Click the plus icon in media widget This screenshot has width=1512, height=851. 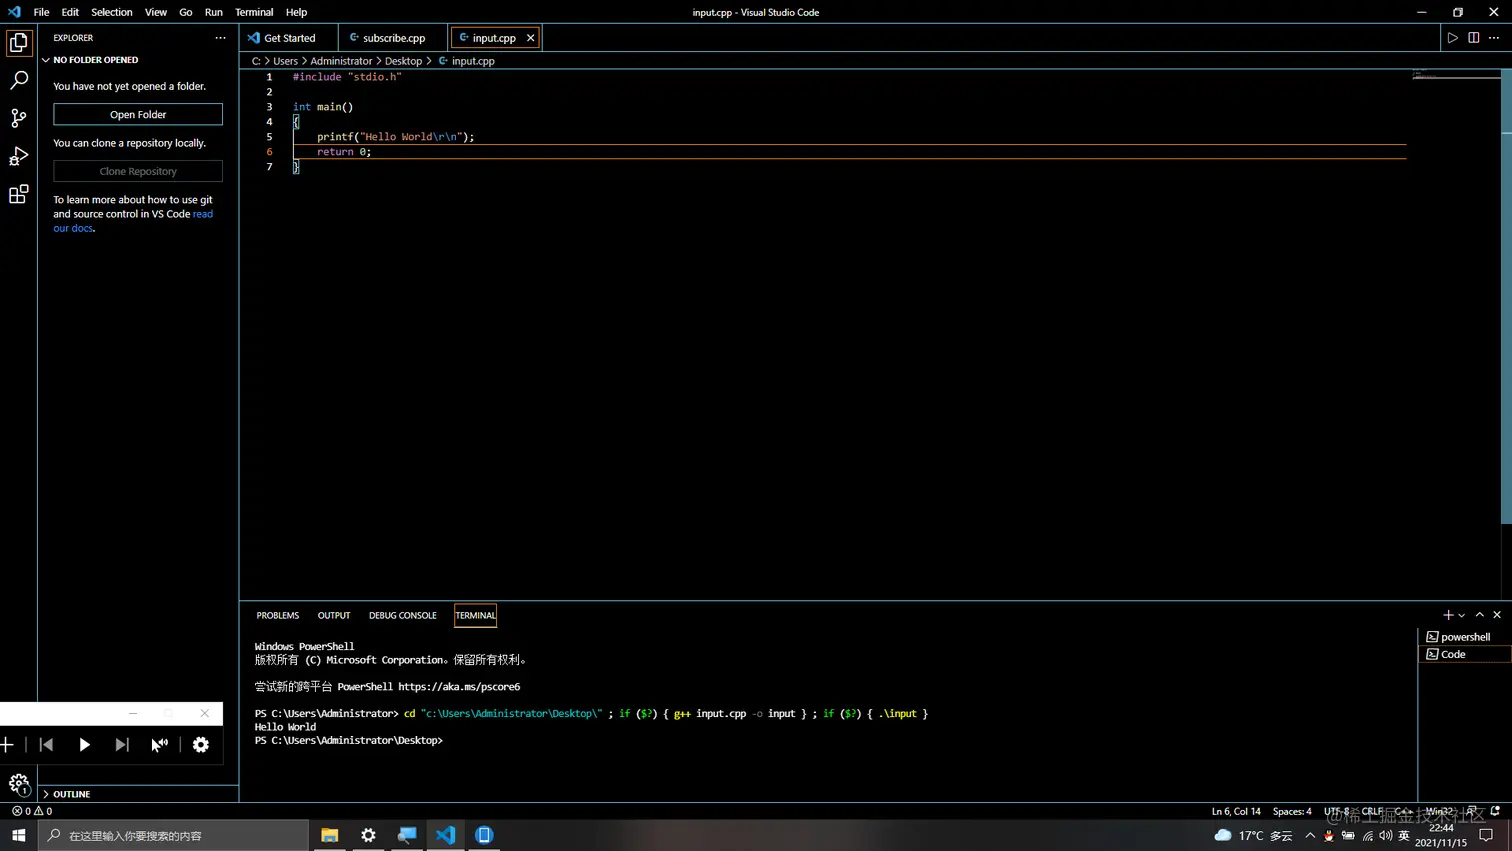point(7,745)
